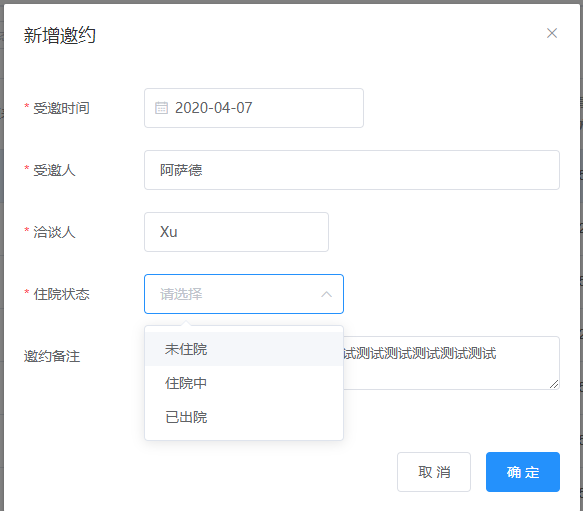Image resolution: width=583 pixels, height=511 pixels.
Task: Click the 邀约备注 field label
Action: tap(52, 356)
